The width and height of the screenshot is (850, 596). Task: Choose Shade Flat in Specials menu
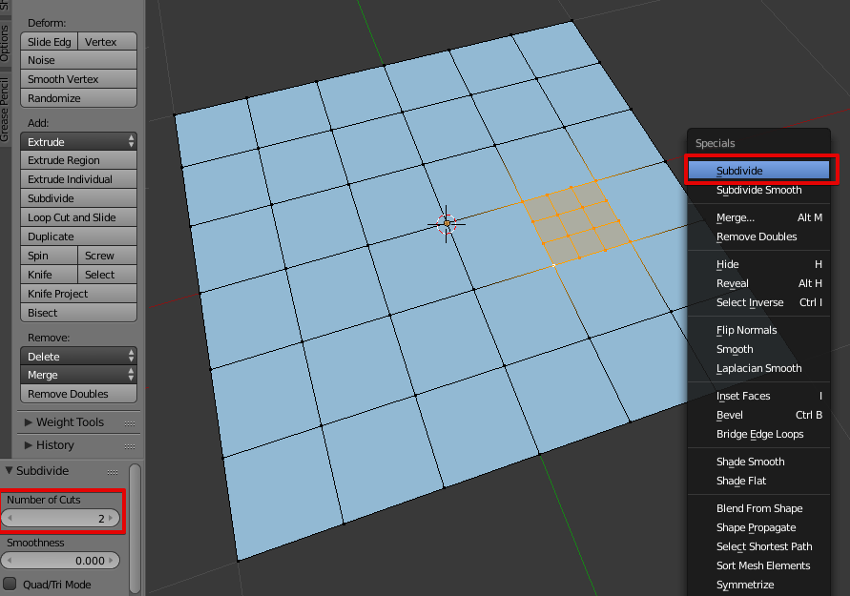coord(759,480)
